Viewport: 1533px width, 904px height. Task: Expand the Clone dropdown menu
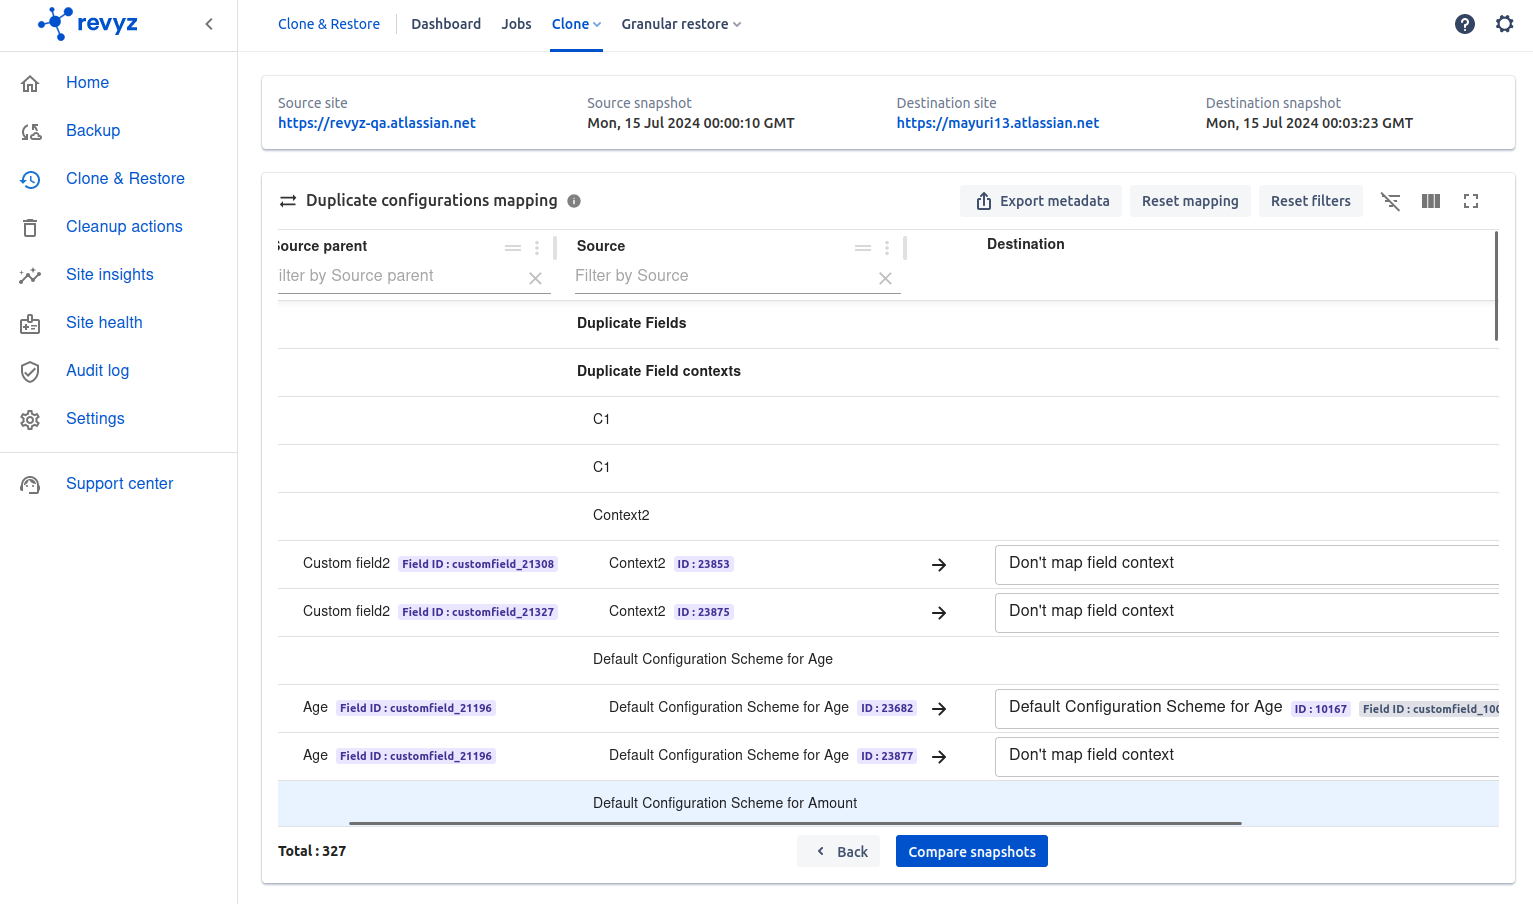[576, 24]
